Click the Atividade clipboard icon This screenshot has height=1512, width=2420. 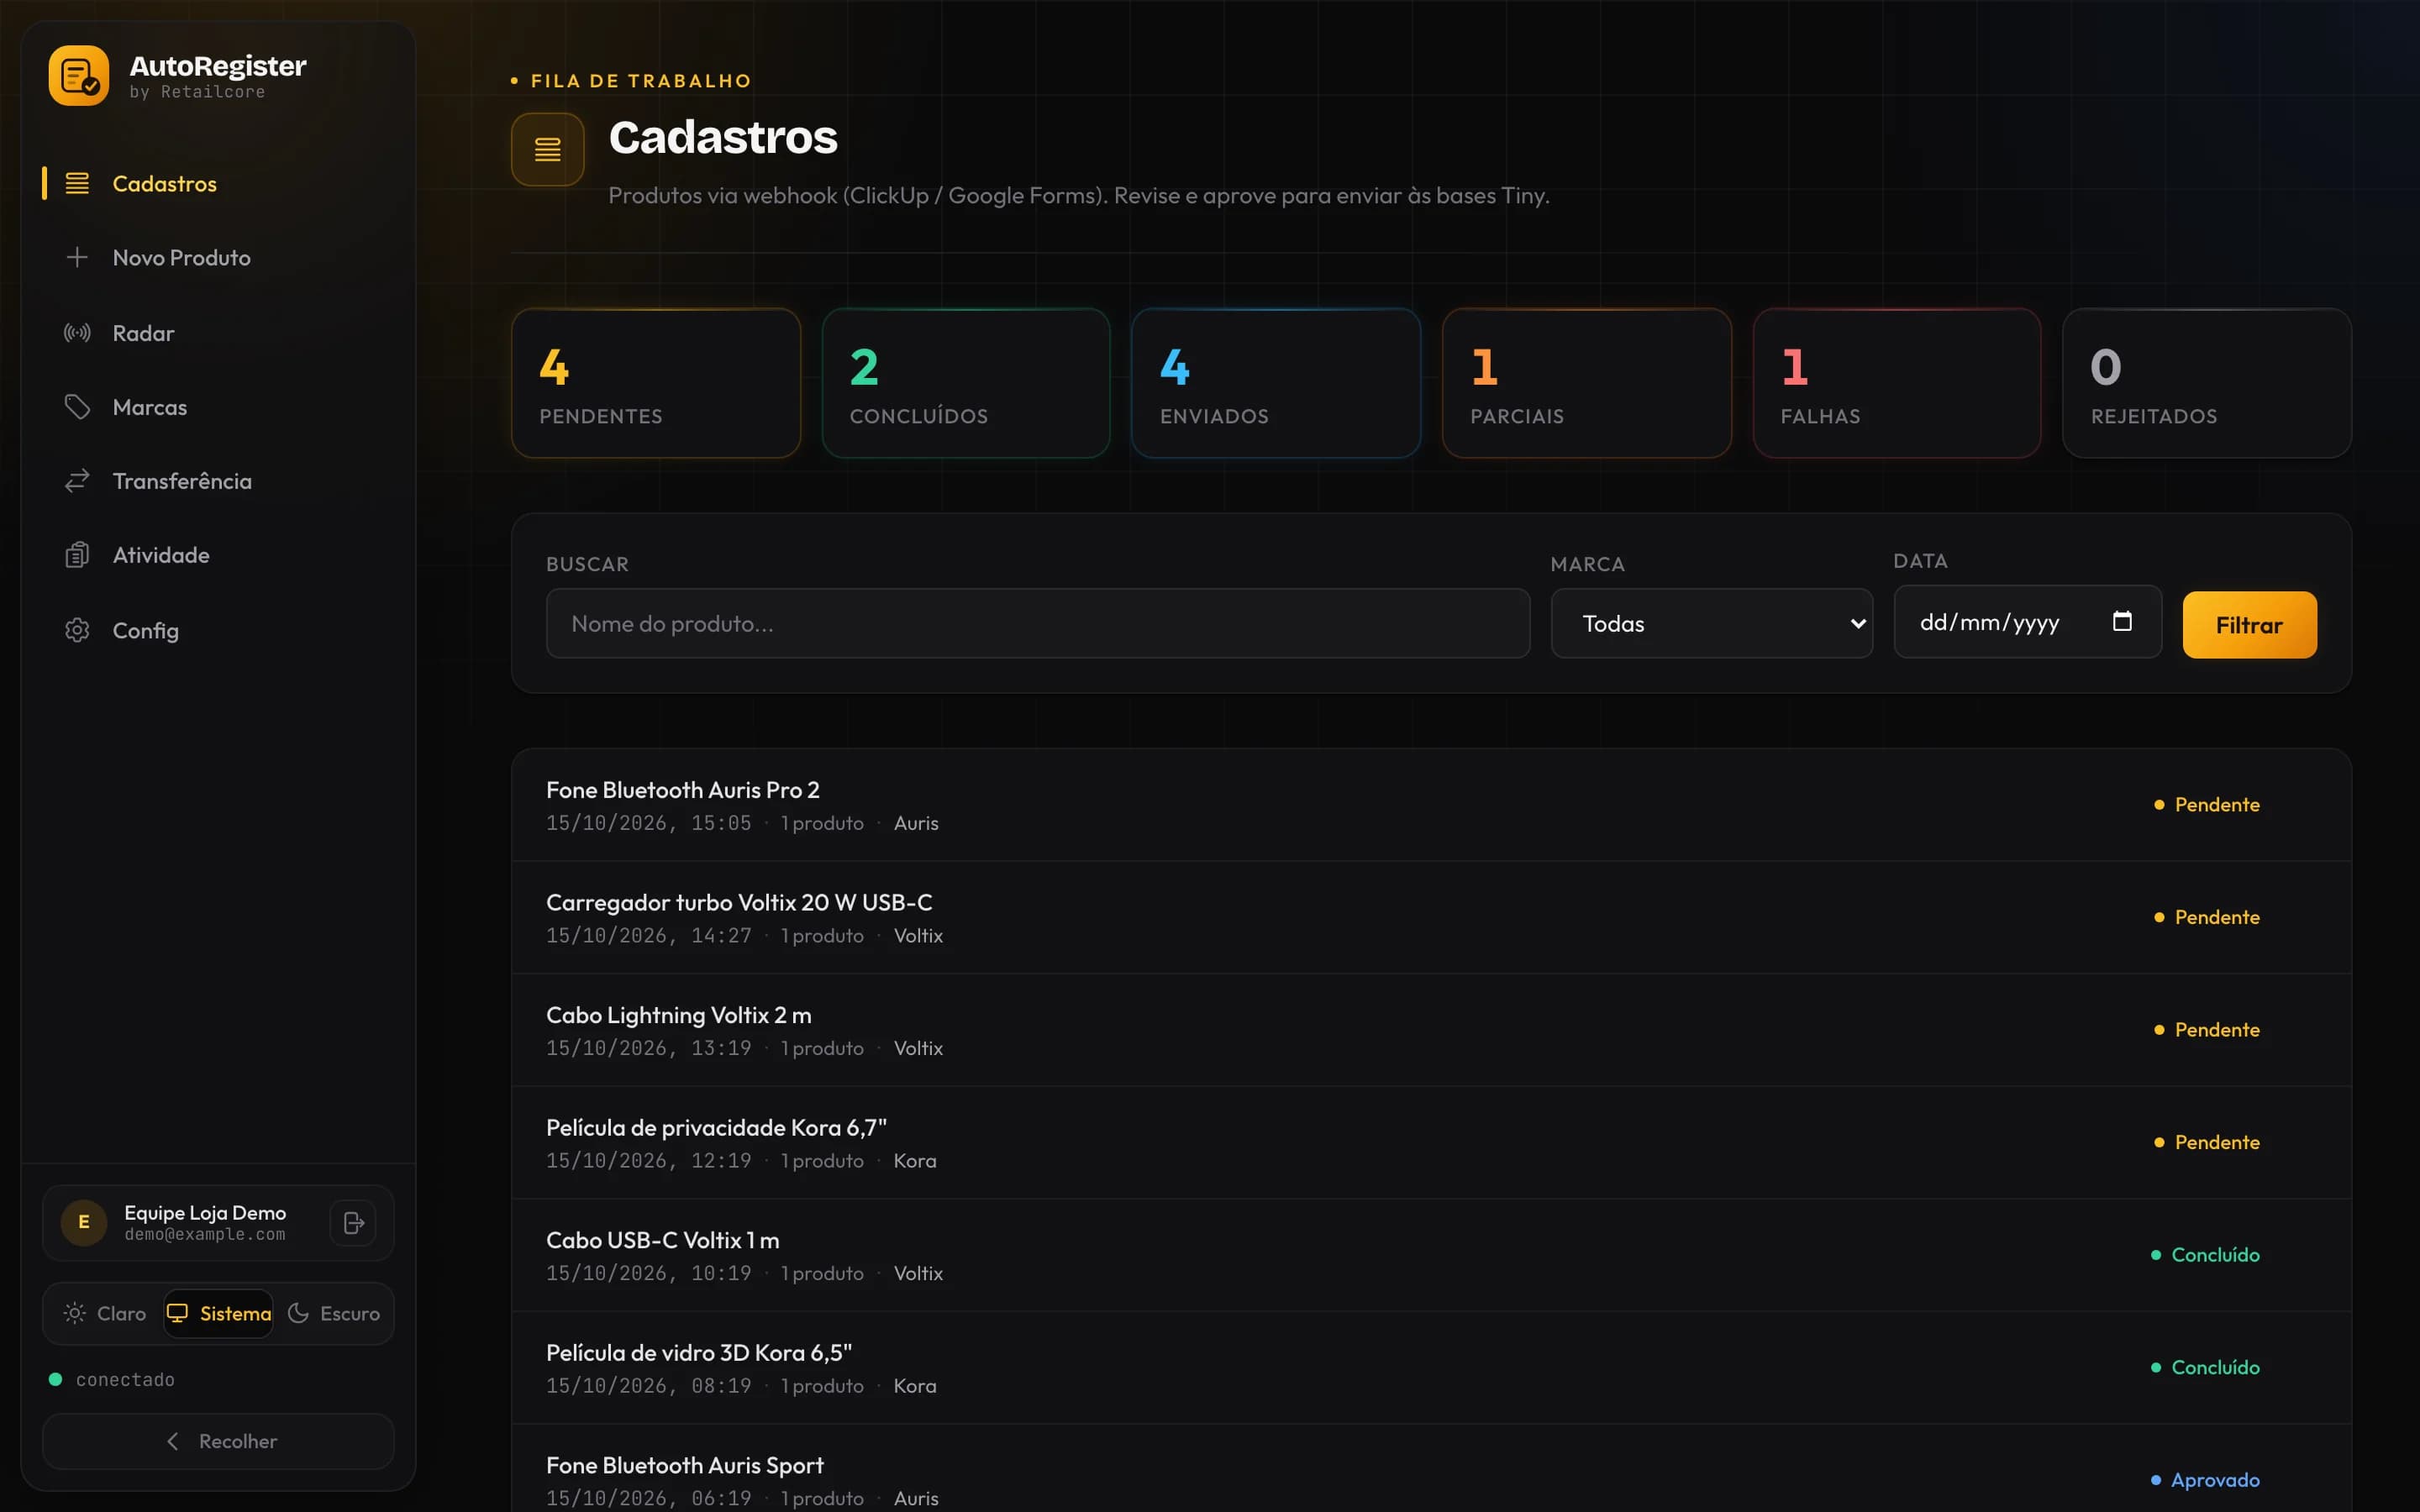pos(77,555)
